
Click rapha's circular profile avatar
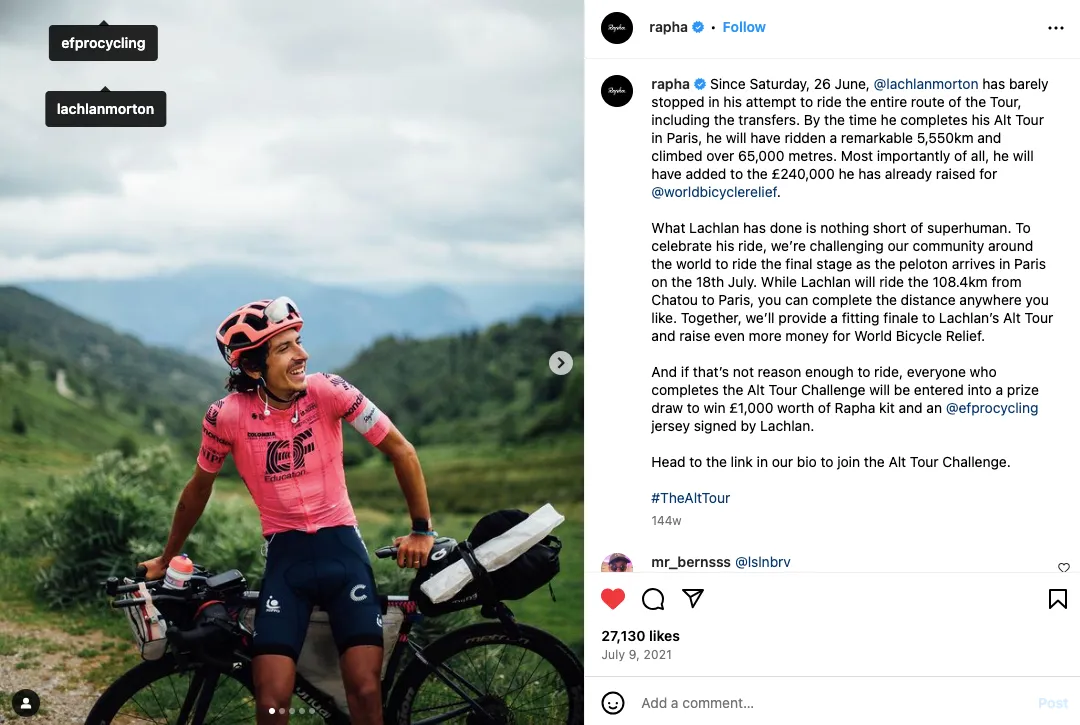[617, 28]
